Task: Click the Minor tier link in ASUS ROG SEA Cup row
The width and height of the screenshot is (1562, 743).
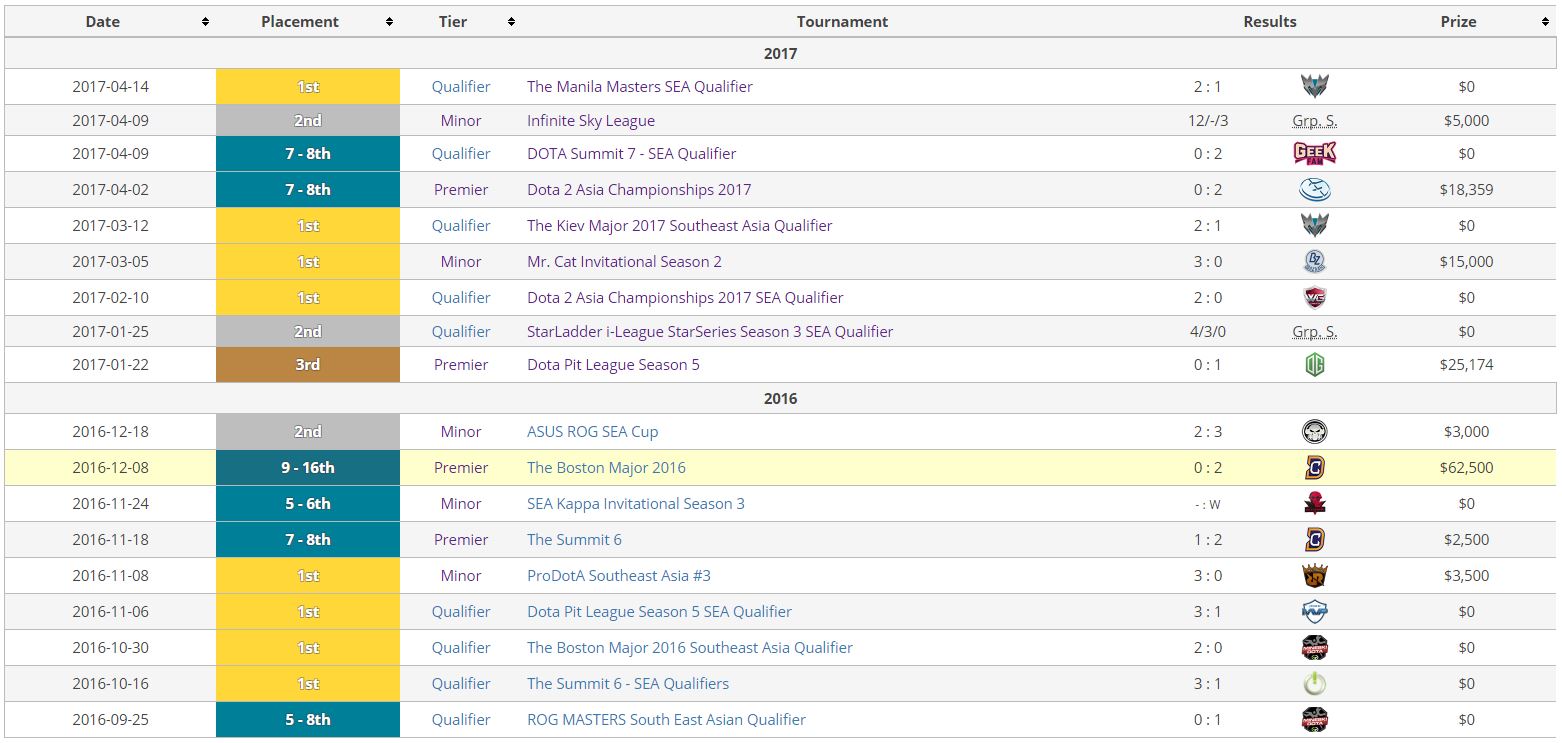Action: point(461,432)
